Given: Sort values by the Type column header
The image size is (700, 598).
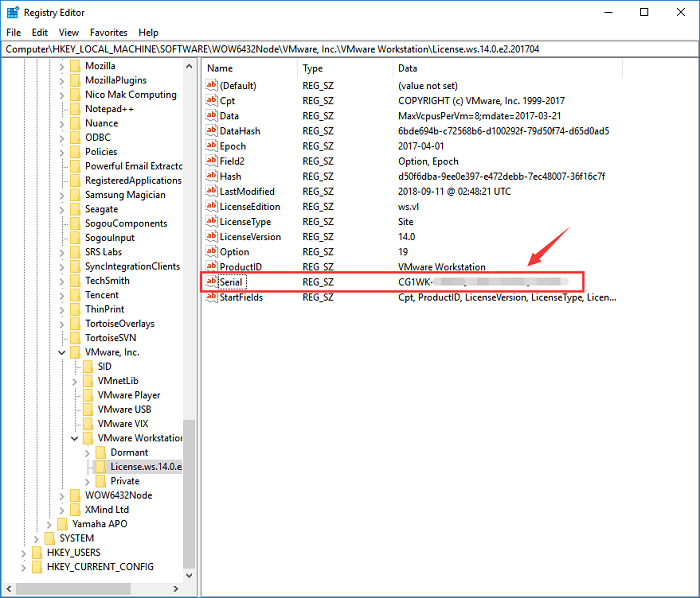Looking at the screenshot, I should point(345,68).
